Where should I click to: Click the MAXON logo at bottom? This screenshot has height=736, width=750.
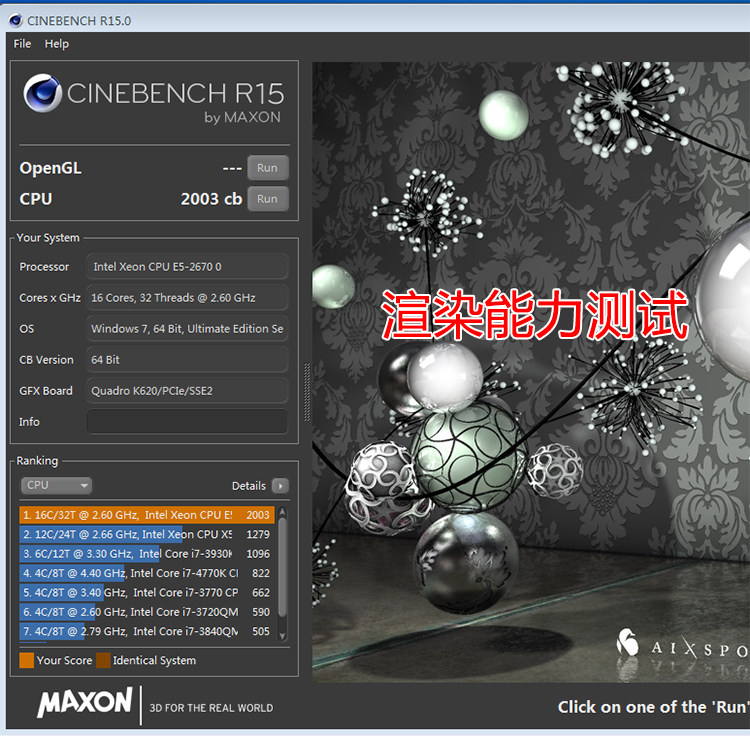[85, 702]
